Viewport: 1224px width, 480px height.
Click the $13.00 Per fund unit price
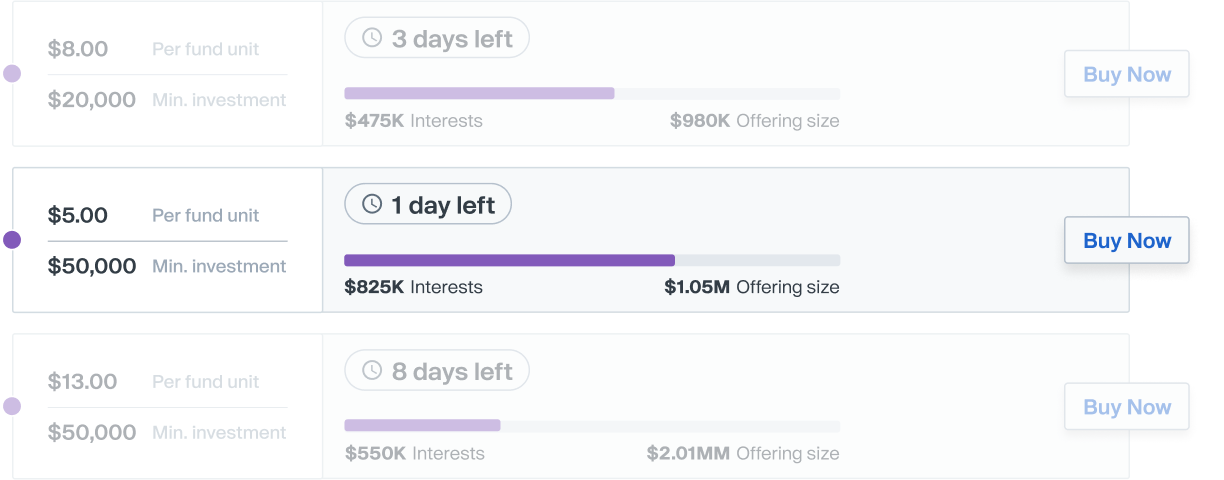click(x=82, y=381)
